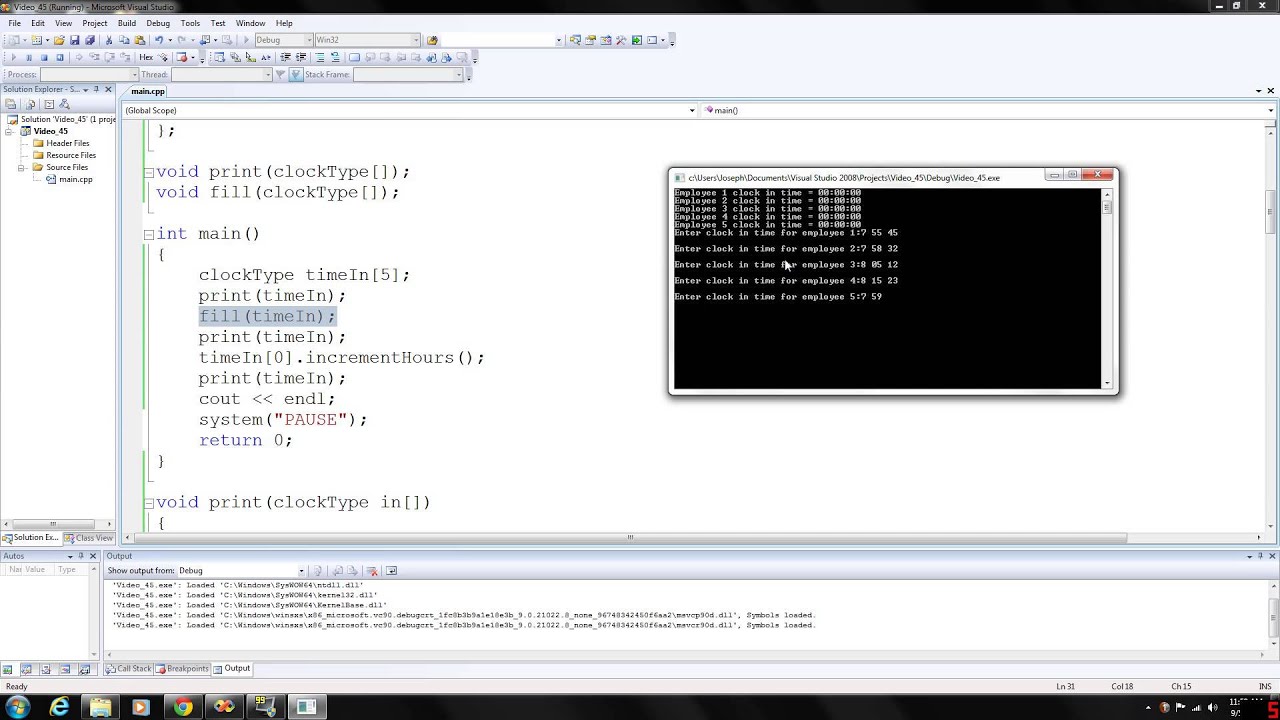Viewport: 1280px width, 720px height.
Task: Click the Paste clipboard icon
Action: (x=139, y=40)
